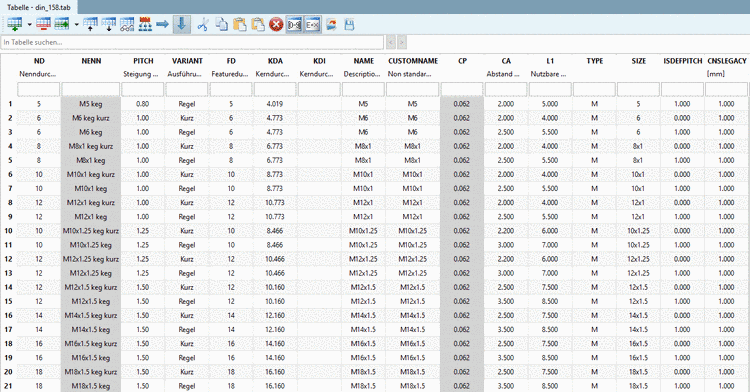Click the move row down icon
The image size is (750, 392).
[x=109, y=24]
